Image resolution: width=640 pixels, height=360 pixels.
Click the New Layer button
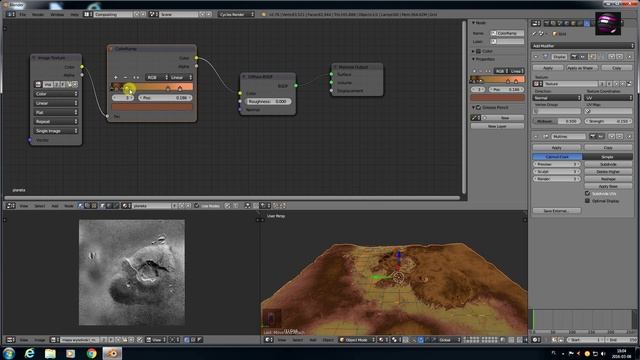497,126
